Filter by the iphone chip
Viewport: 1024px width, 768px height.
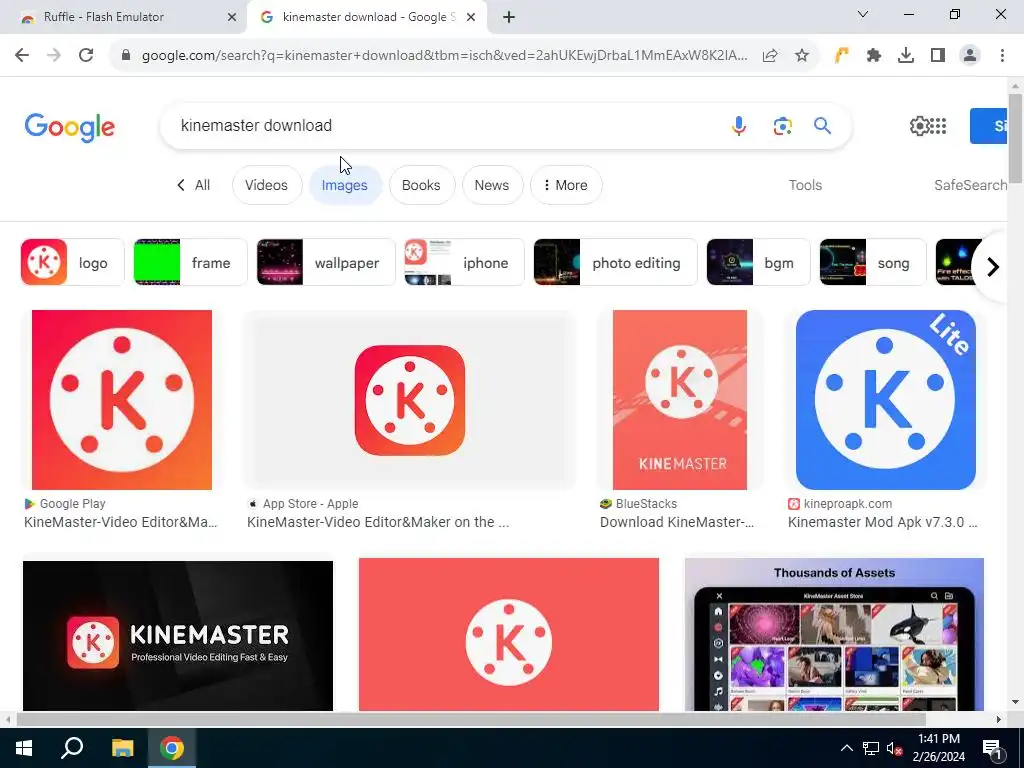[464, 263]
